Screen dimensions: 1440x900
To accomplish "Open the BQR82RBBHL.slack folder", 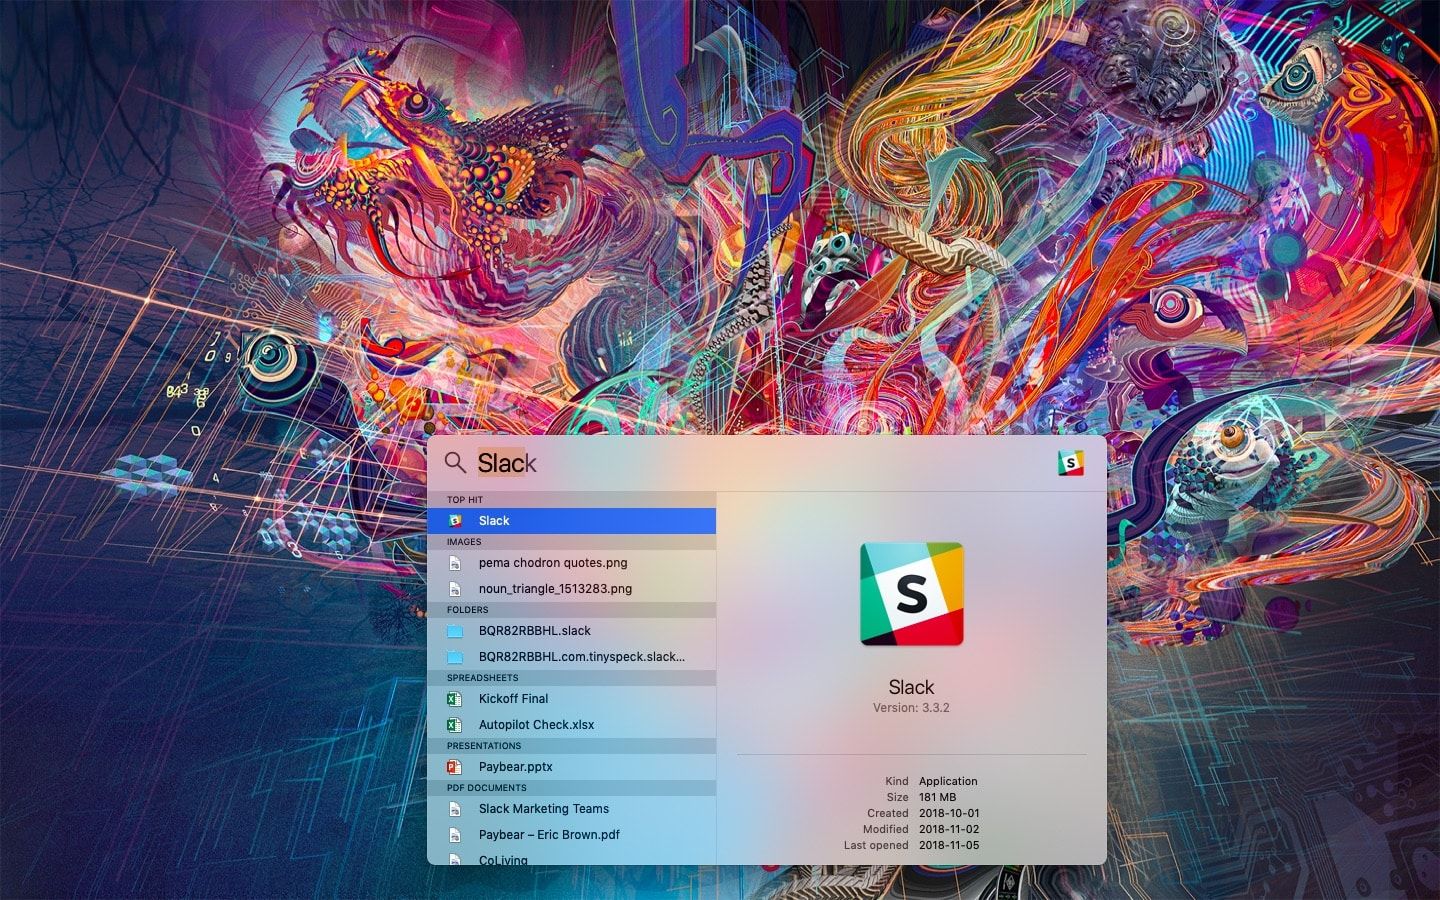I will [571, 631].
